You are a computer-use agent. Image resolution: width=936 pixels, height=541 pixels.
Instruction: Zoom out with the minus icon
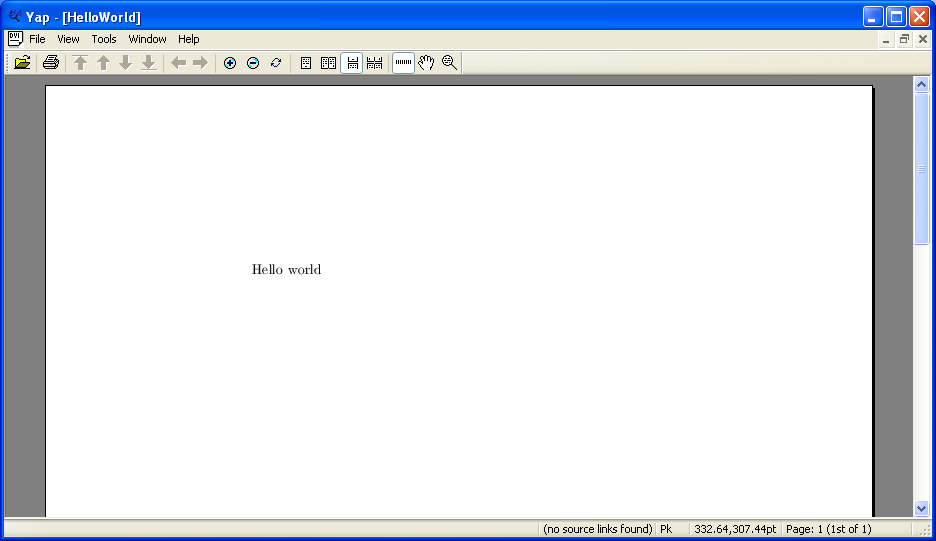point(253,63)
